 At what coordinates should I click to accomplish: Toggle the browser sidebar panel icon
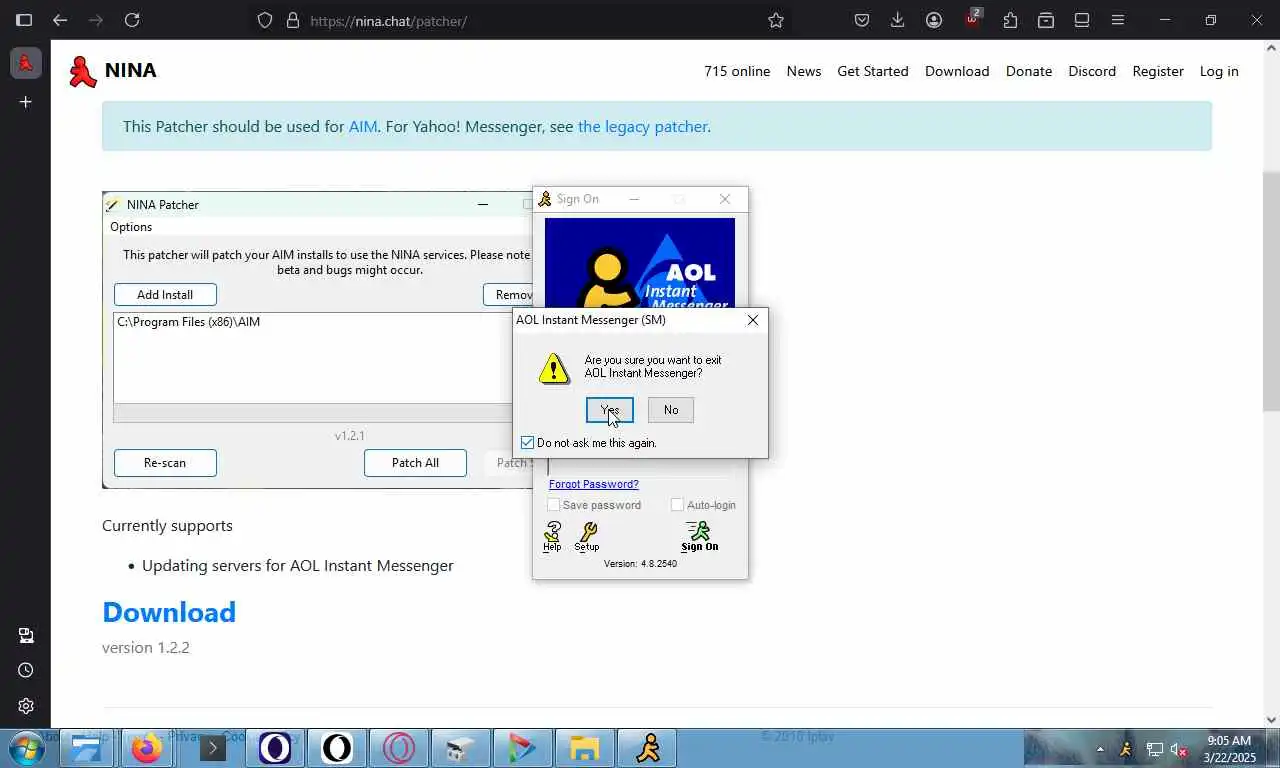(x=24, y=20)
